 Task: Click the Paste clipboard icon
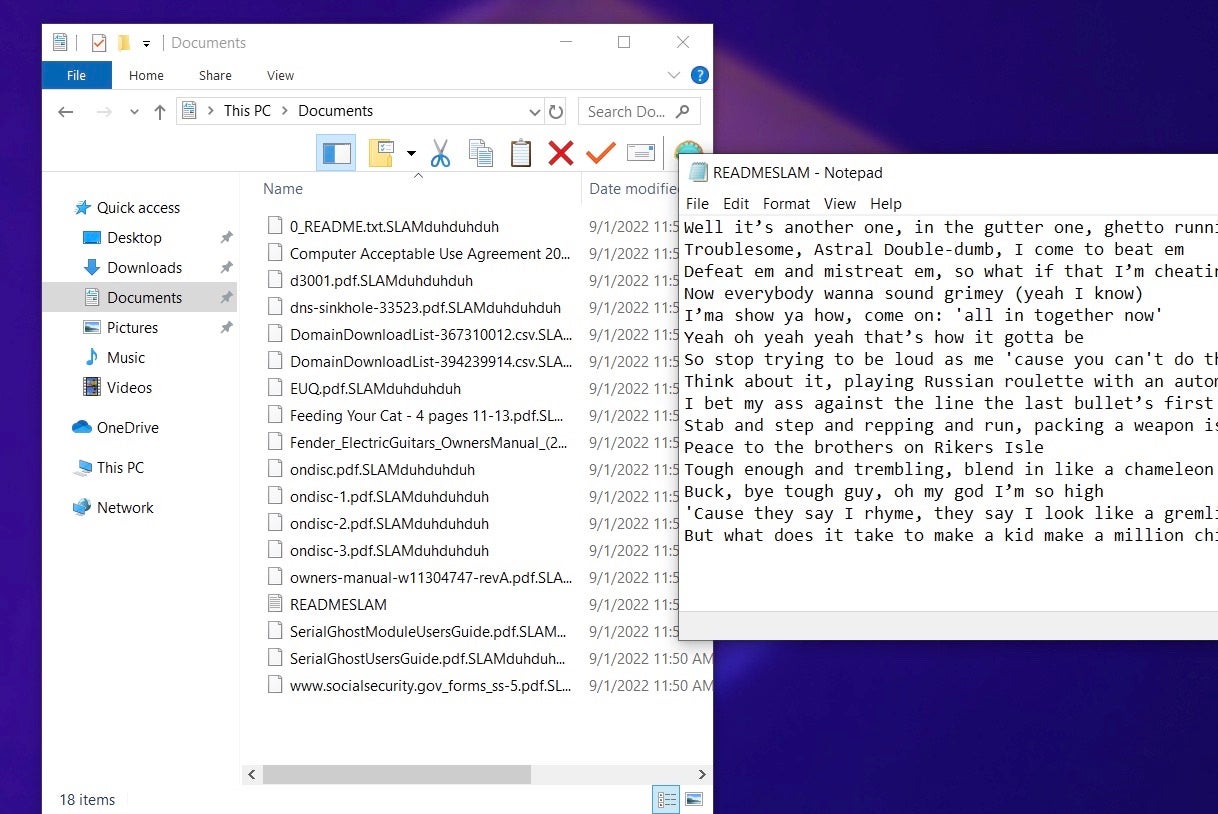(520, 153)
